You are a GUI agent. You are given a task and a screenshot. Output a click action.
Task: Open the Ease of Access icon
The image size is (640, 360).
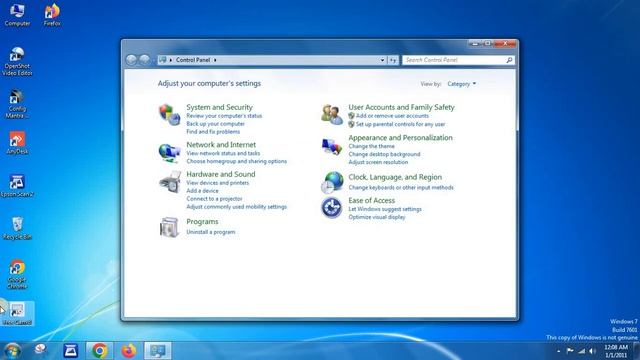(331, 208)
